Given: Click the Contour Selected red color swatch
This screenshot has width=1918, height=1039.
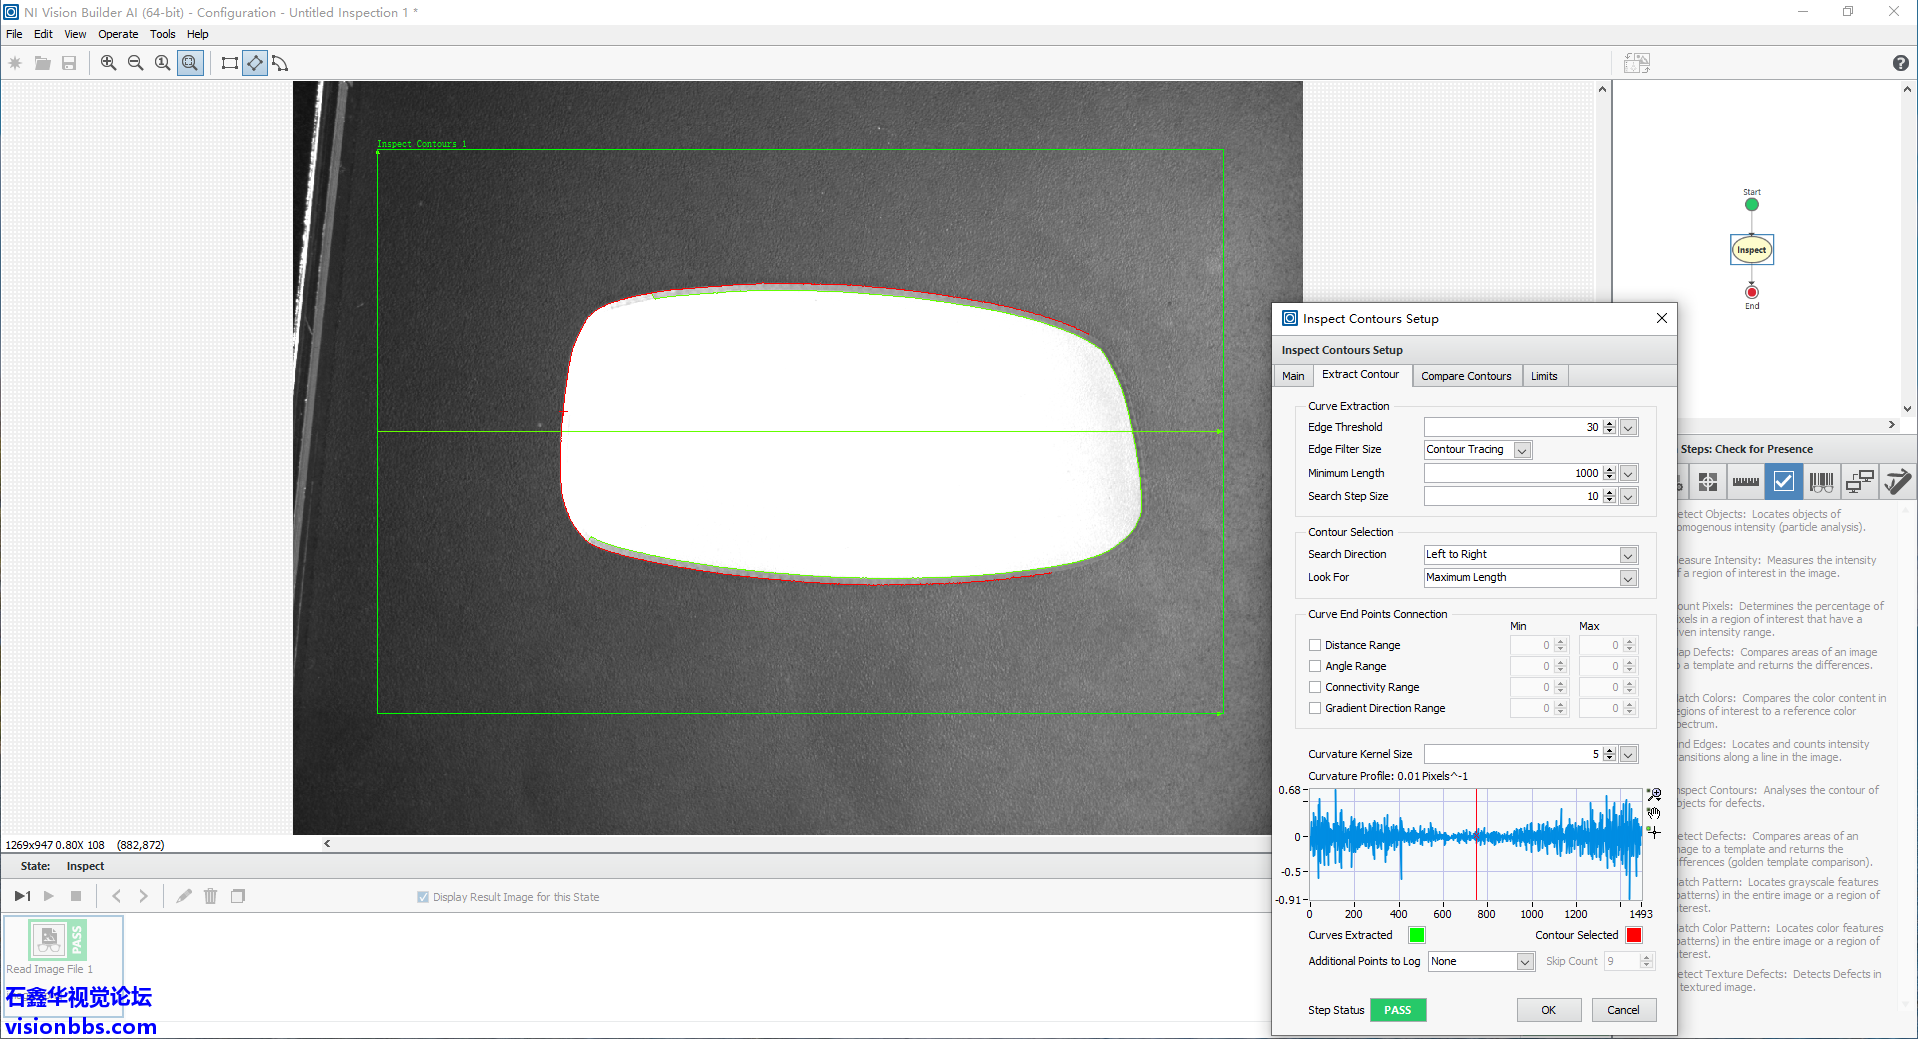Looking at the screenshot, I should coord(1634,935).
